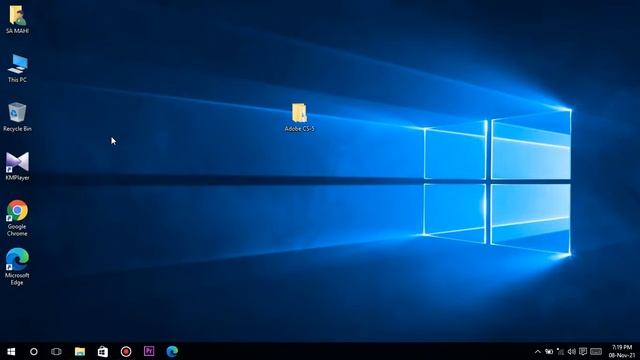640x360 pixels.
Task: Select the Google Chrome desktop shortcut
Action: tap(17, 210)
